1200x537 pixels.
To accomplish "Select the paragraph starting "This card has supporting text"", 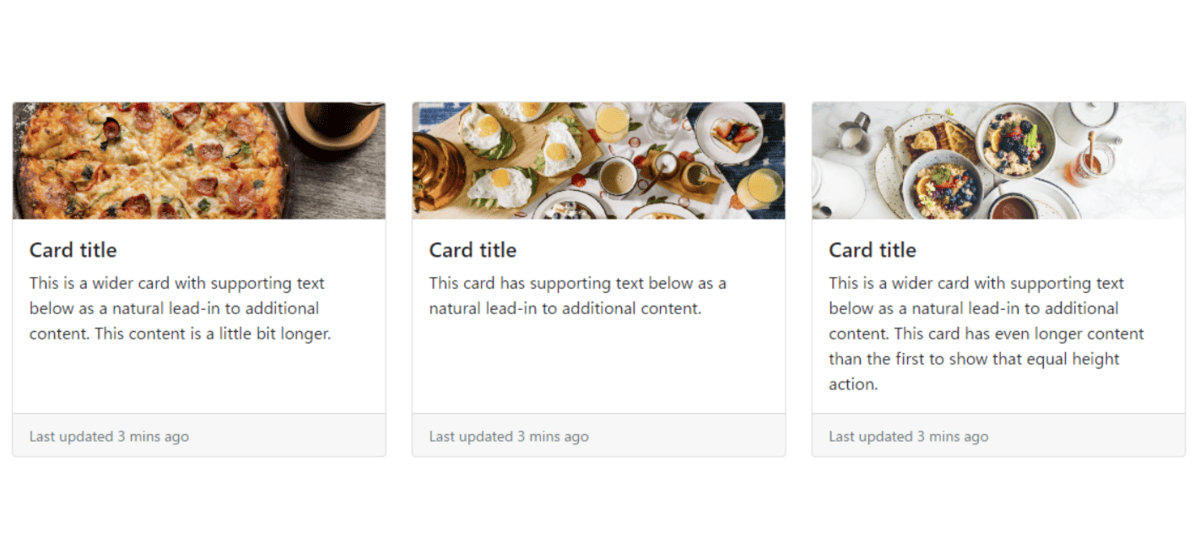I will tap(578, 296).
